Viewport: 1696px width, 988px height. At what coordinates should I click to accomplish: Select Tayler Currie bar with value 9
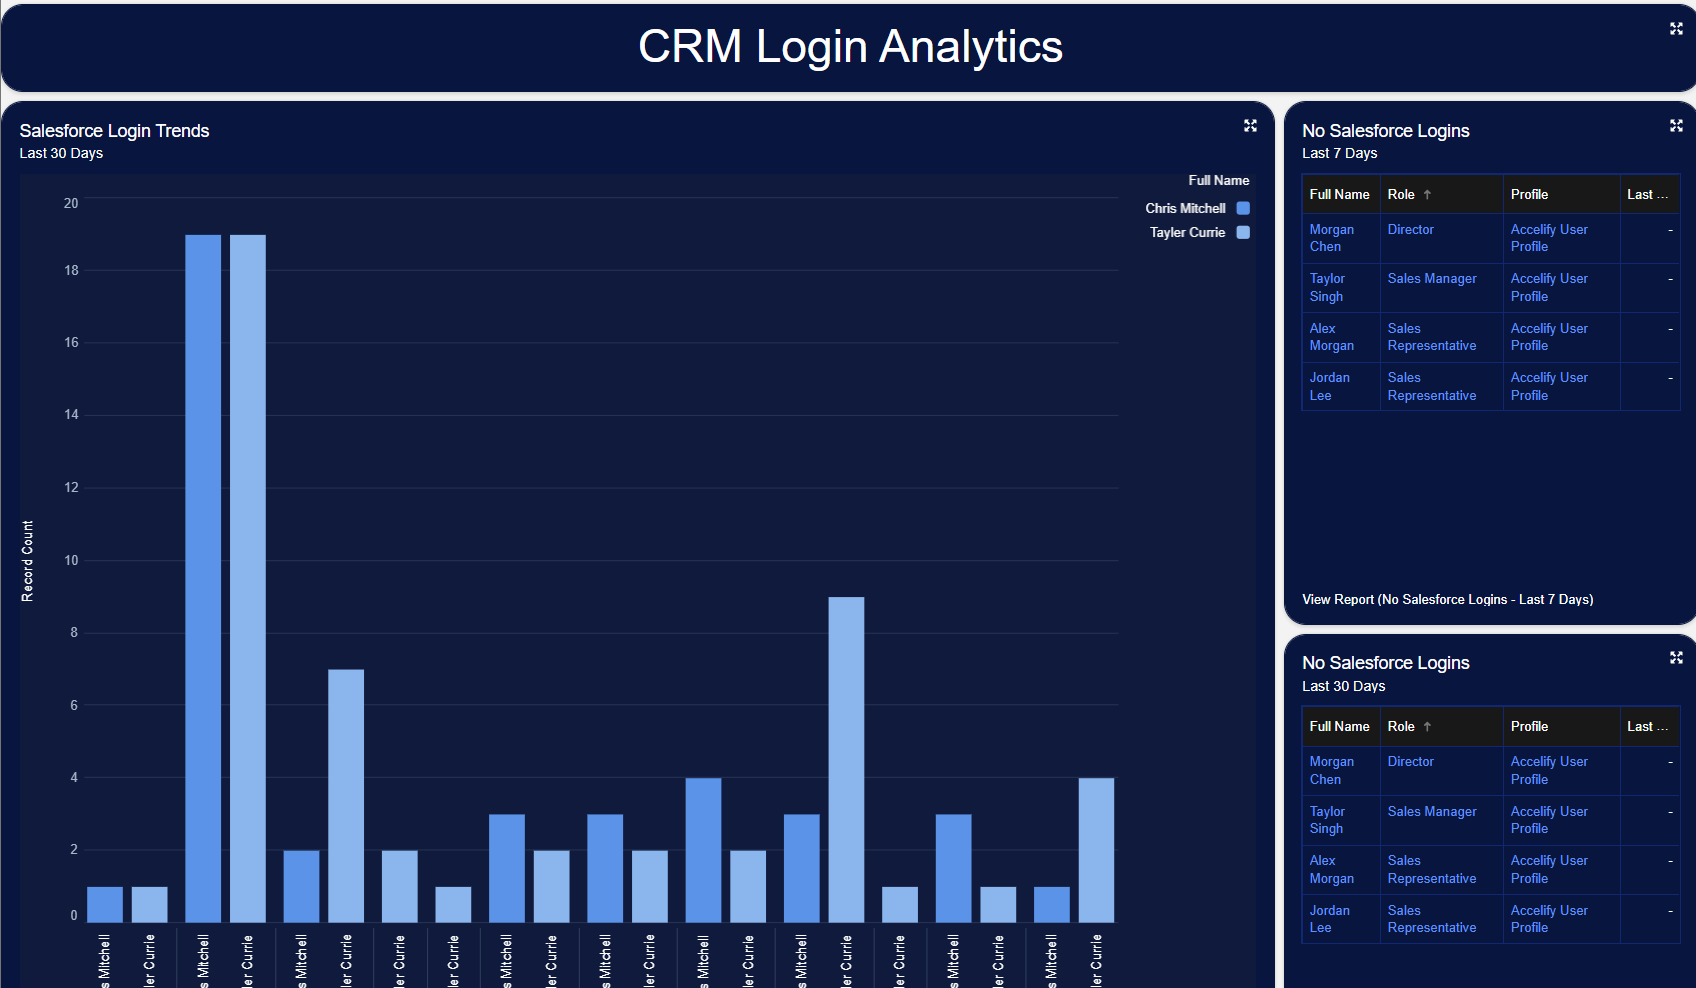point(846,759)
